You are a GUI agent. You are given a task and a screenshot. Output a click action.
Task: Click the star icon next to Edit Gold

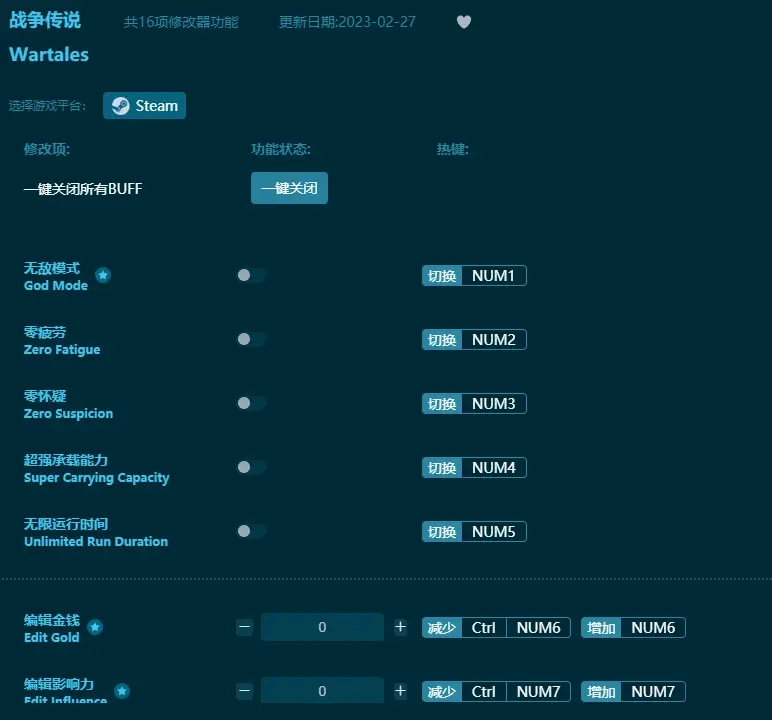pyautogui.click(x=95, y=627)
